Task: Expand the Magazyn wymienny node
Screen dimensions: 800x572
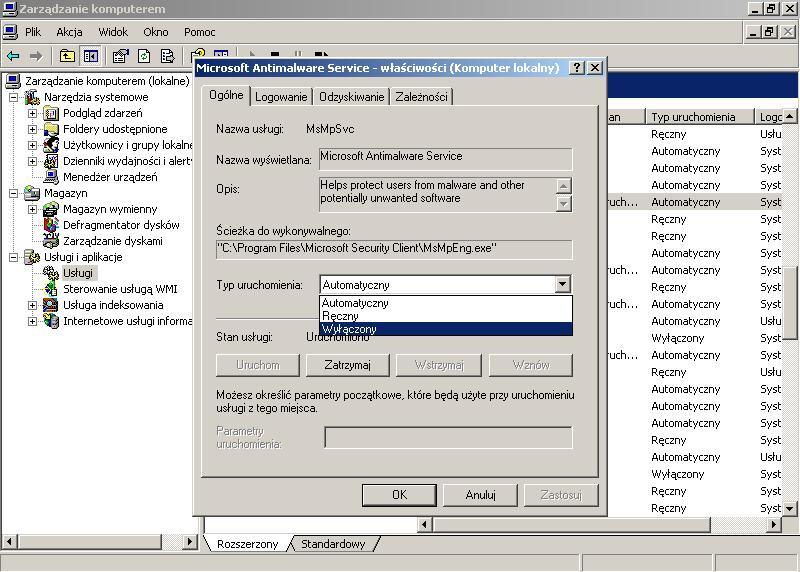Action: point(33,209)
